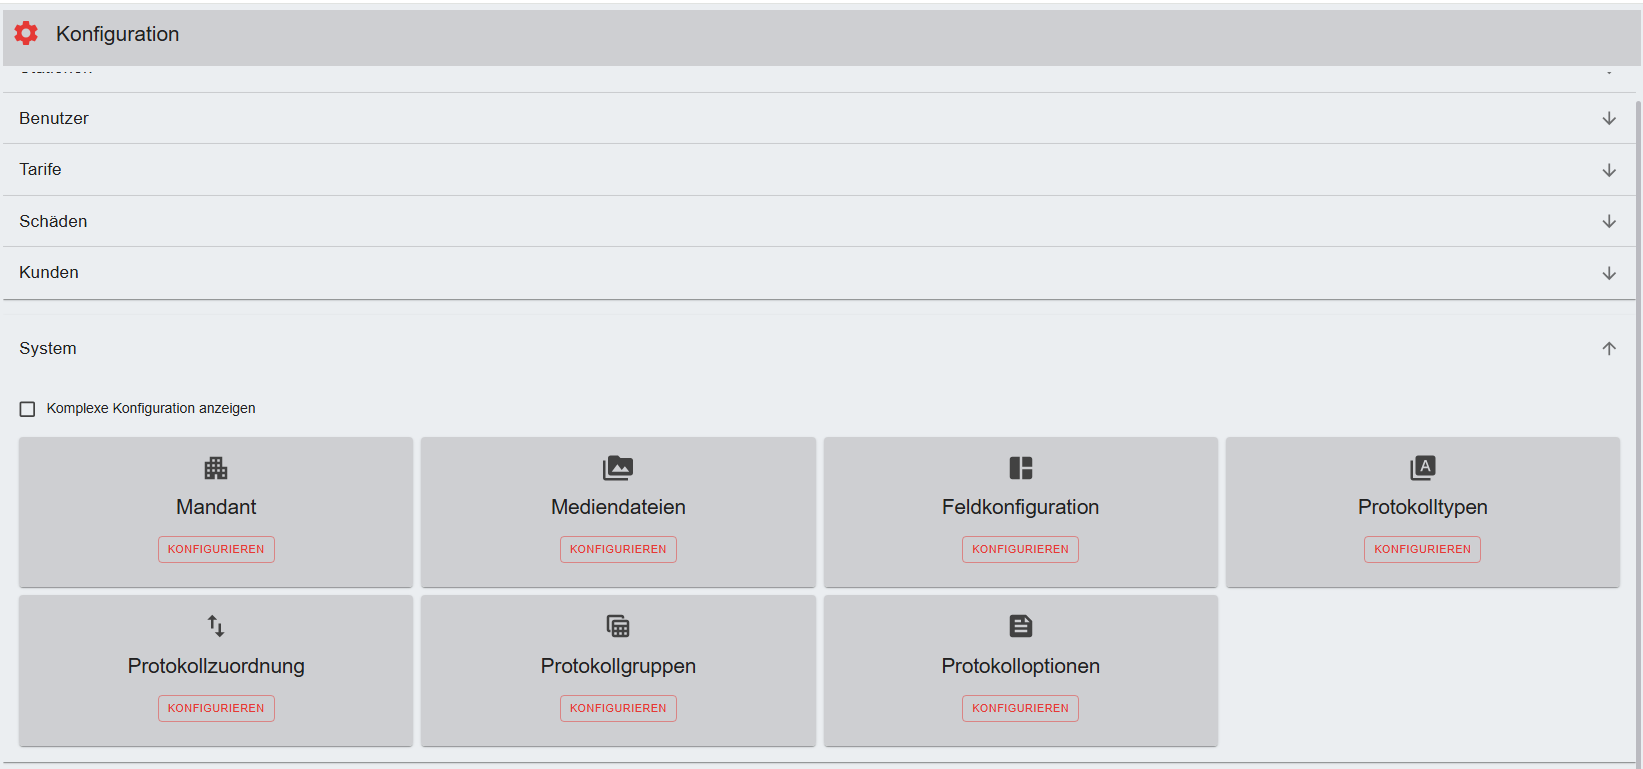Open the Kunden accordion section
1643x769 pixels.
tap(49, 272)
